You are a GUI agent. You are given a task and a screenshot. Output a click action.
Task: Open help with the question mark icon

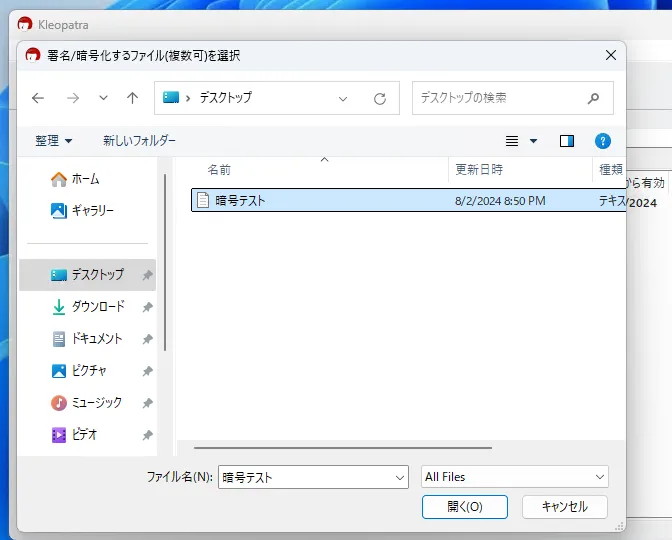click(603, 141)
